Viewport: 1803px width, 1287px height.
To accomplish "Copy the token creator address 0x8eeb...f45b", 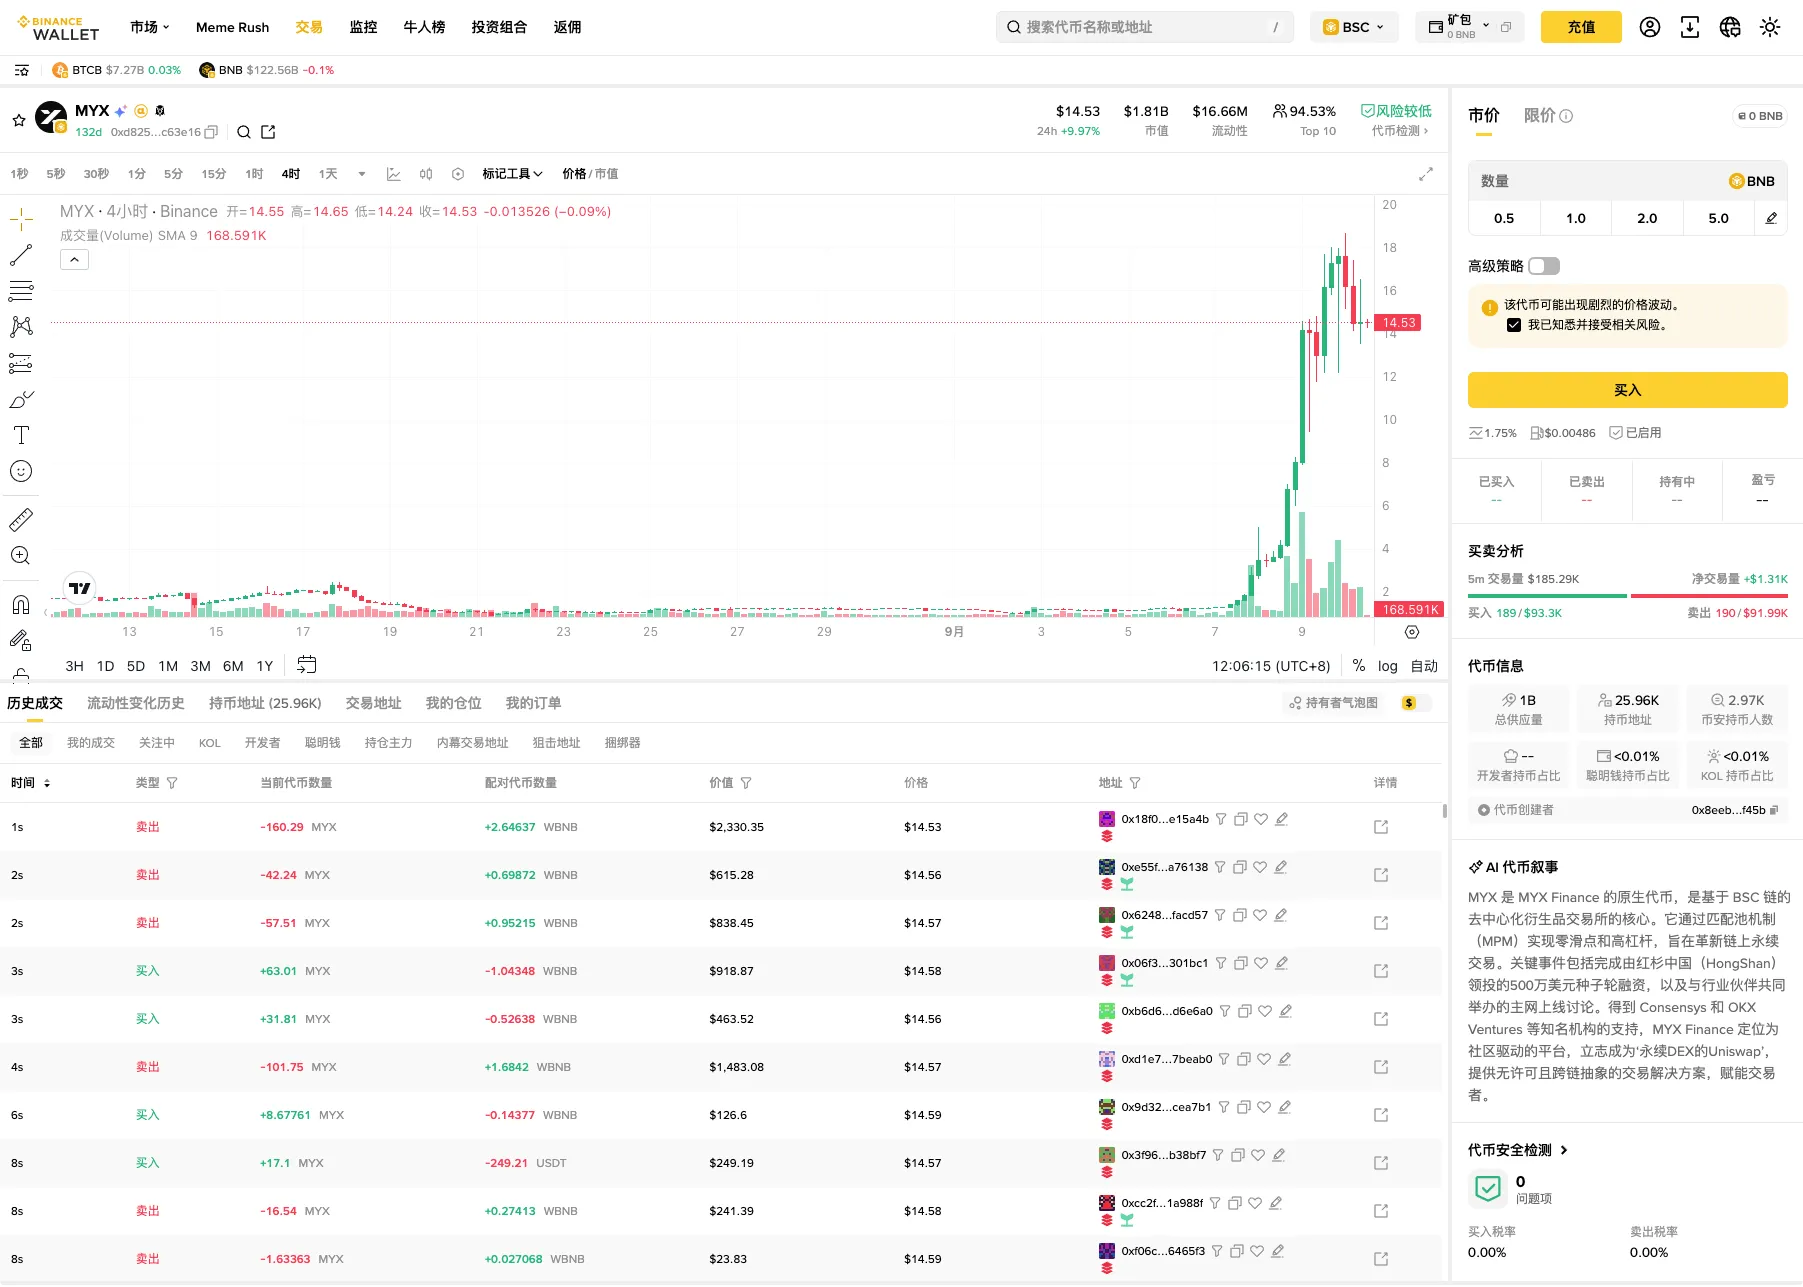I will pyautogui.click(x=1774, y=810).
